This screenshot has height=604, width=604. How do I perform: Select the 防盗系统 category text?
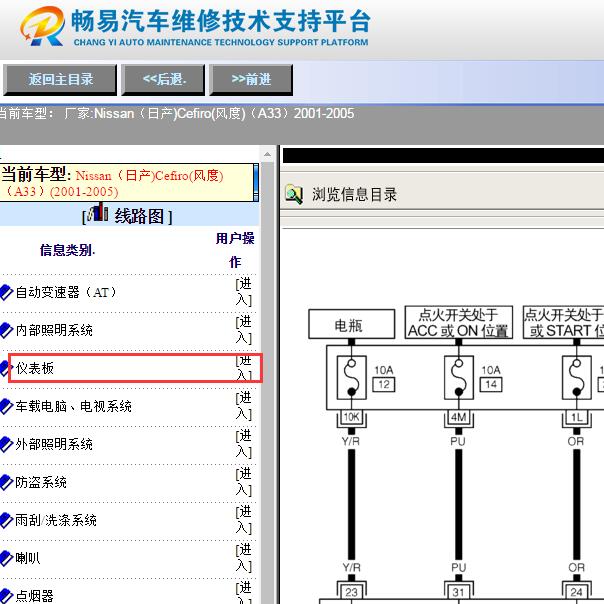pos(41,482)
